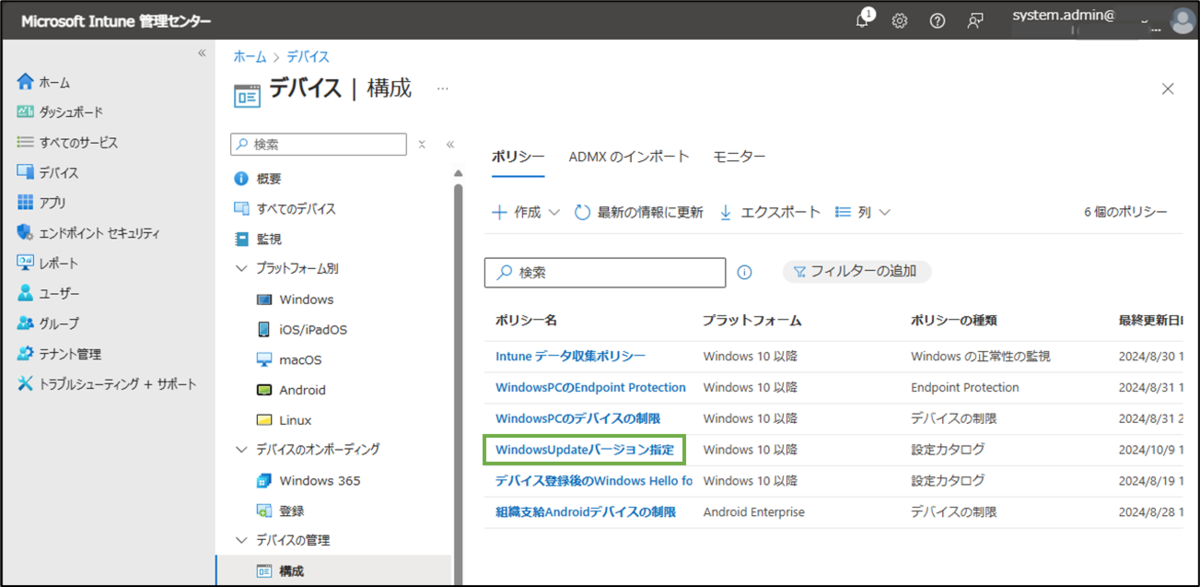
Task: Sort by ポリシーの種類 column header
Action: [x=954, y=320]
